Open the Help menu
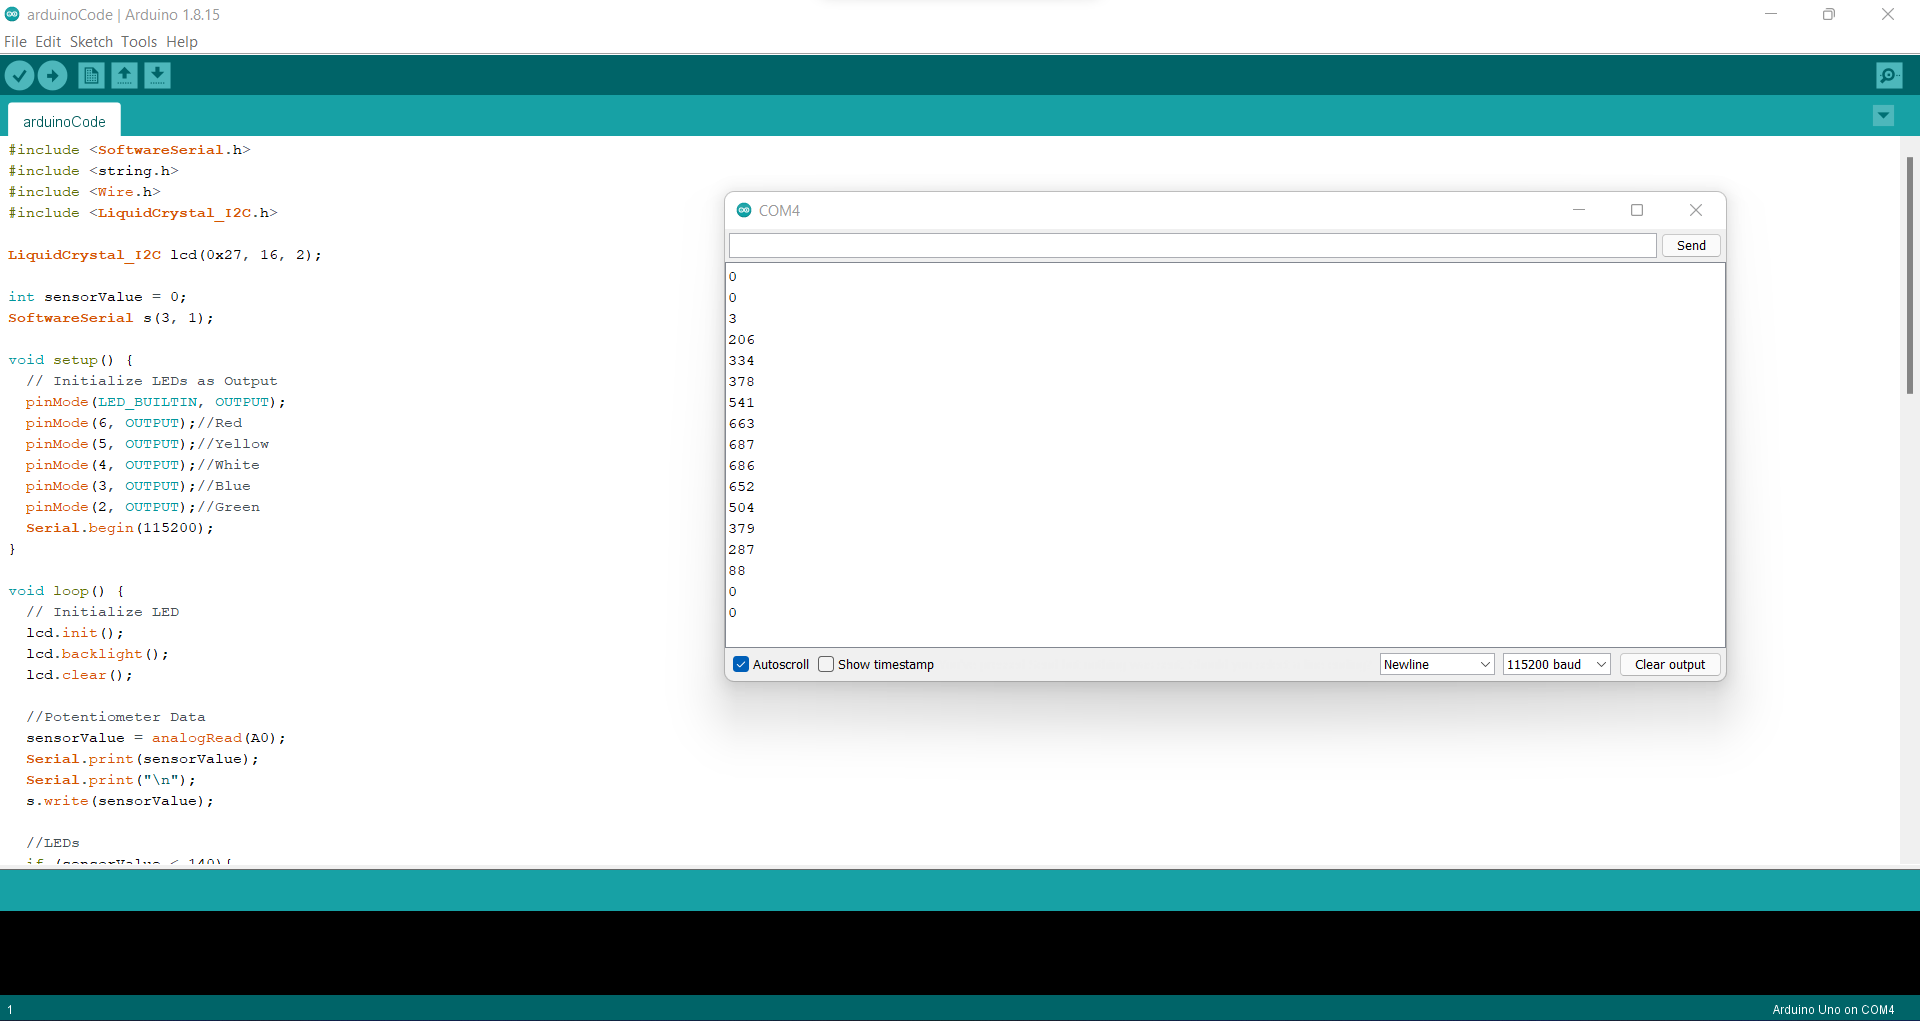This screenshot has width=1920, height=1021. coord(182,42)
